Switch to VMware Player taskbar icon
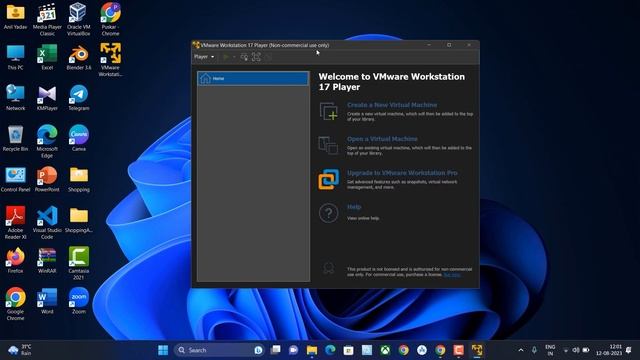This screenshot has width=640, height=360. coord(477,350)
